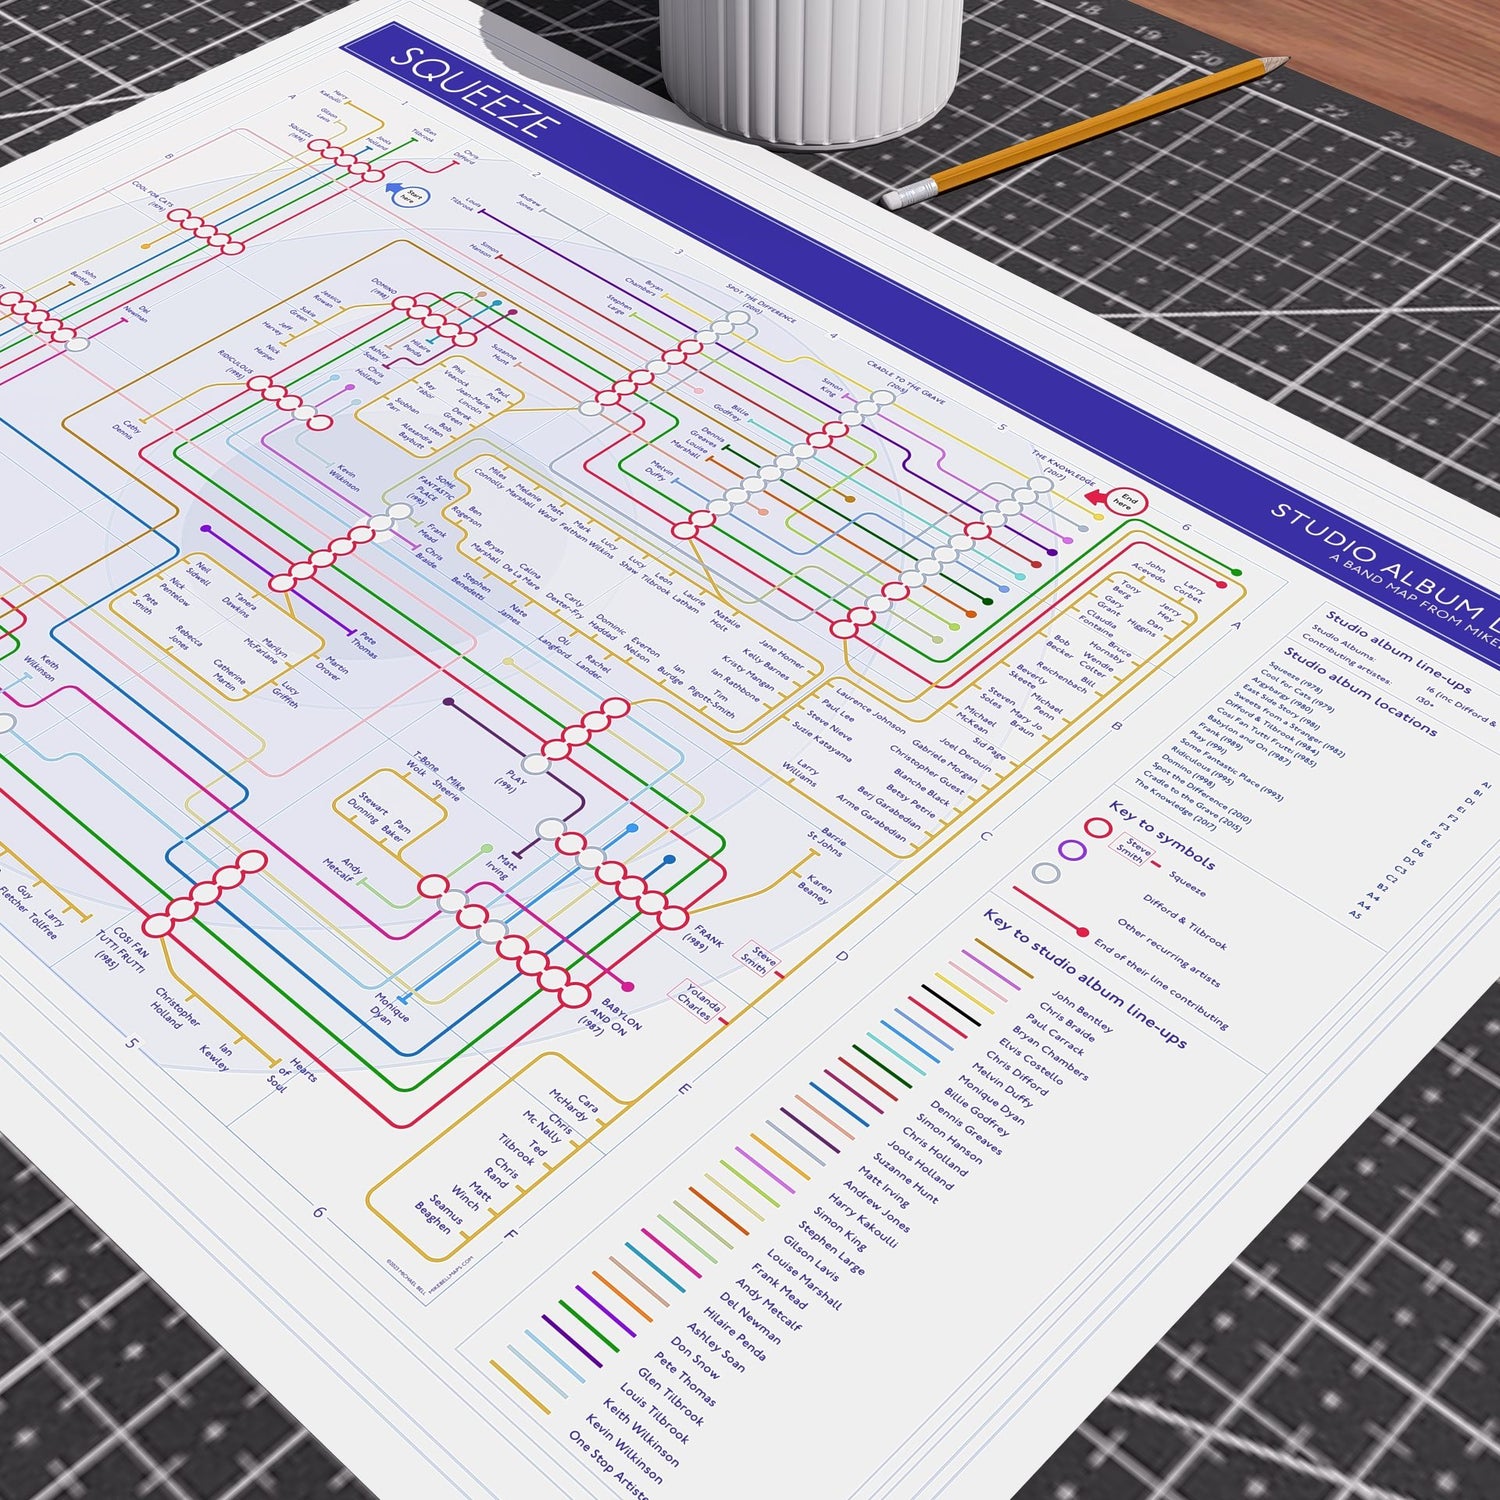Click 'Some Fantastic Place (1993)' in album locations
This screenshot has height=1500, width=1500.
pos(1234,769)
